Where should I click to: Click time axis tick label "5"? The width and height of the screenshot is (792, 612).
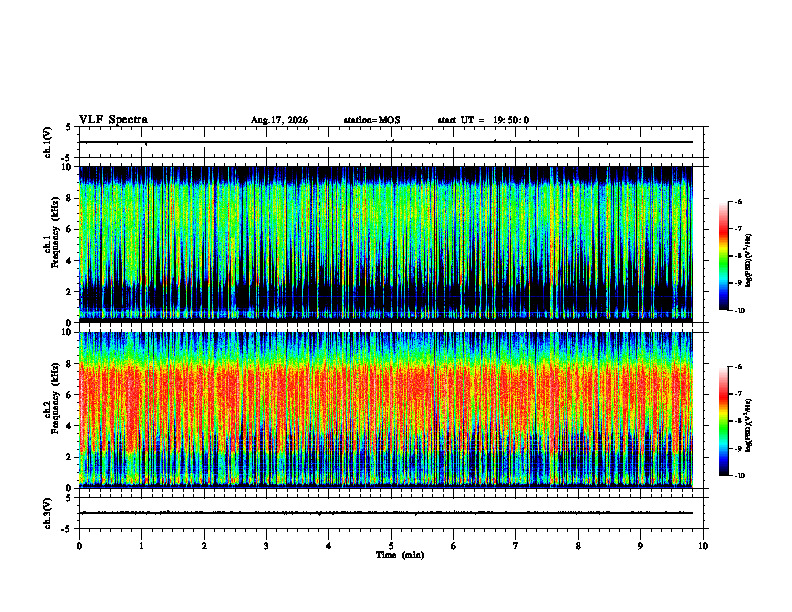[391, 546]
